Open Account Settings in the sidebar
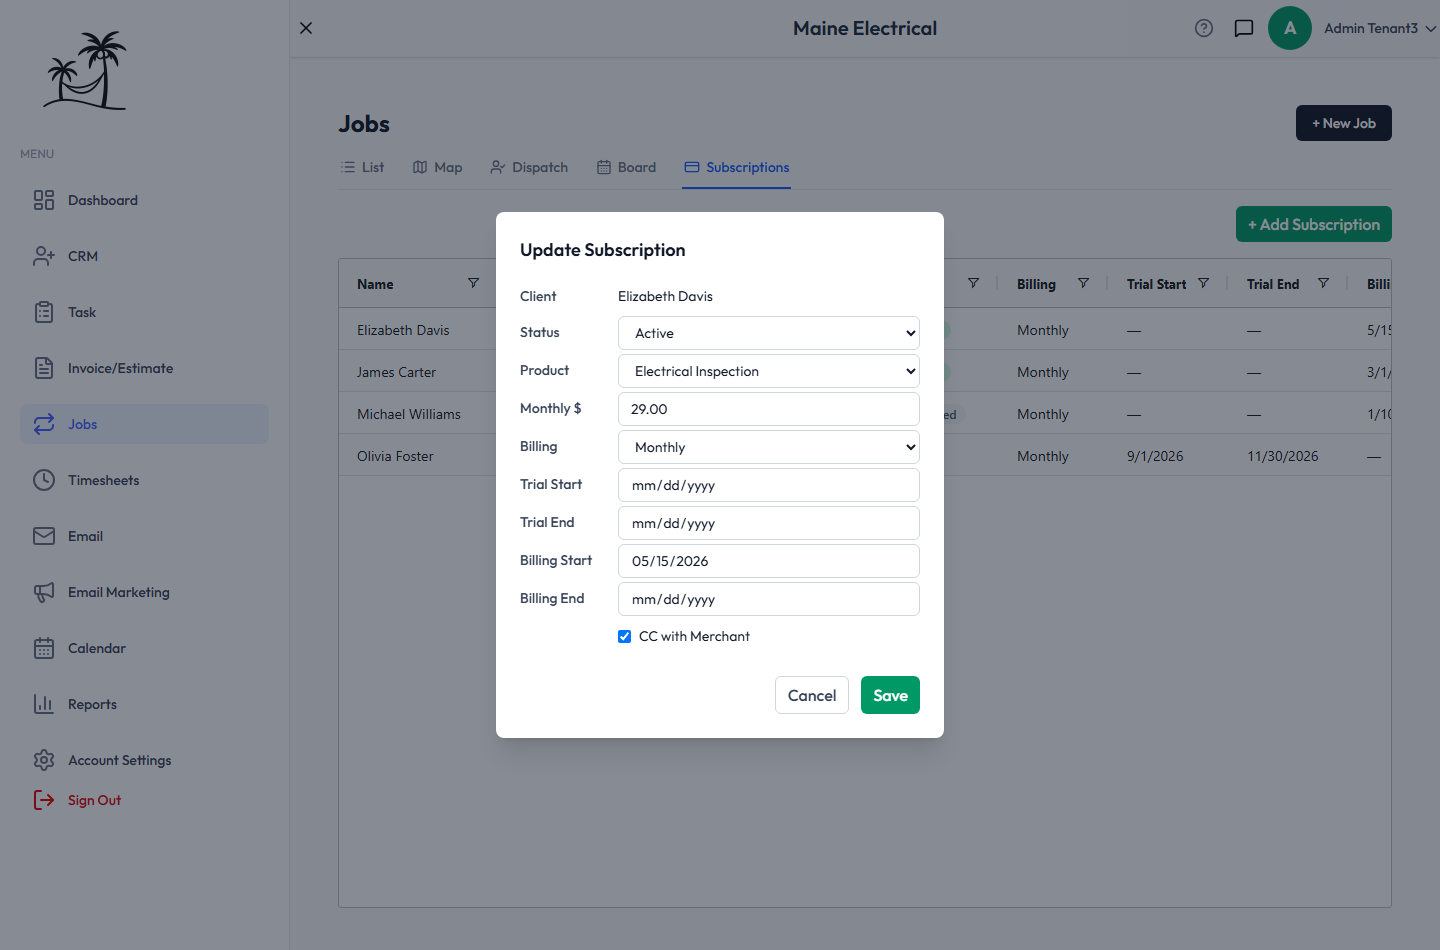This screenshot has width=1440, height=950. tap(144, 760)
